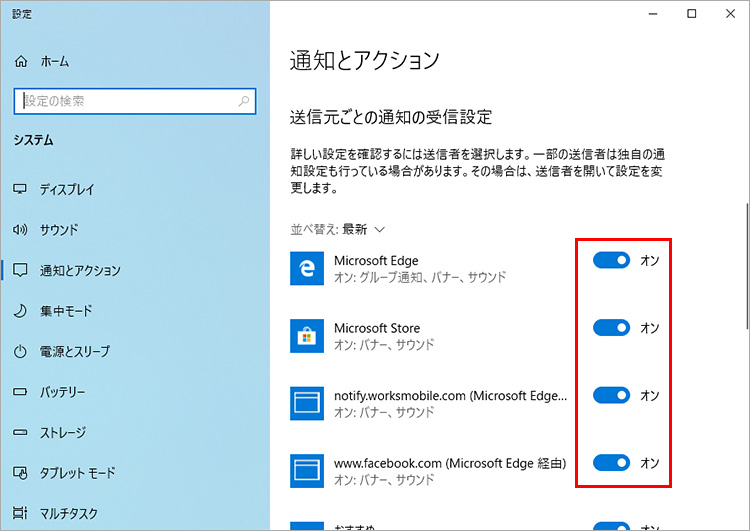Open the ディスプレイ settings page
This screenshot has width=750, height=531.
[66, 189]
